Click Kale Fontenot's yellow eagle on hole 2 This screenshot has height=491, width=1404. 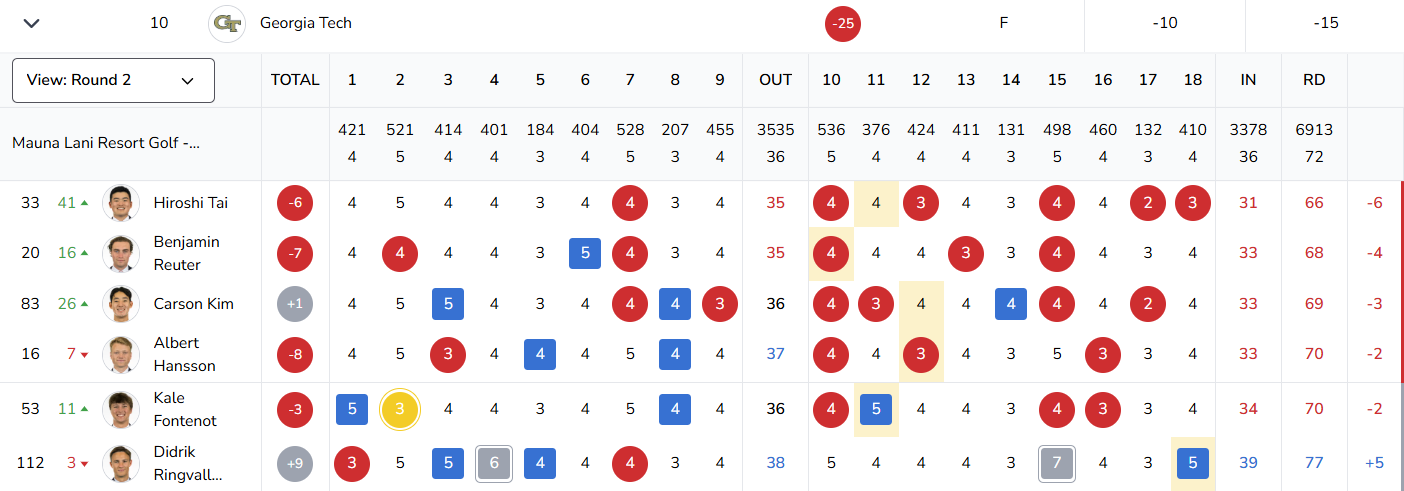point(400,409)
